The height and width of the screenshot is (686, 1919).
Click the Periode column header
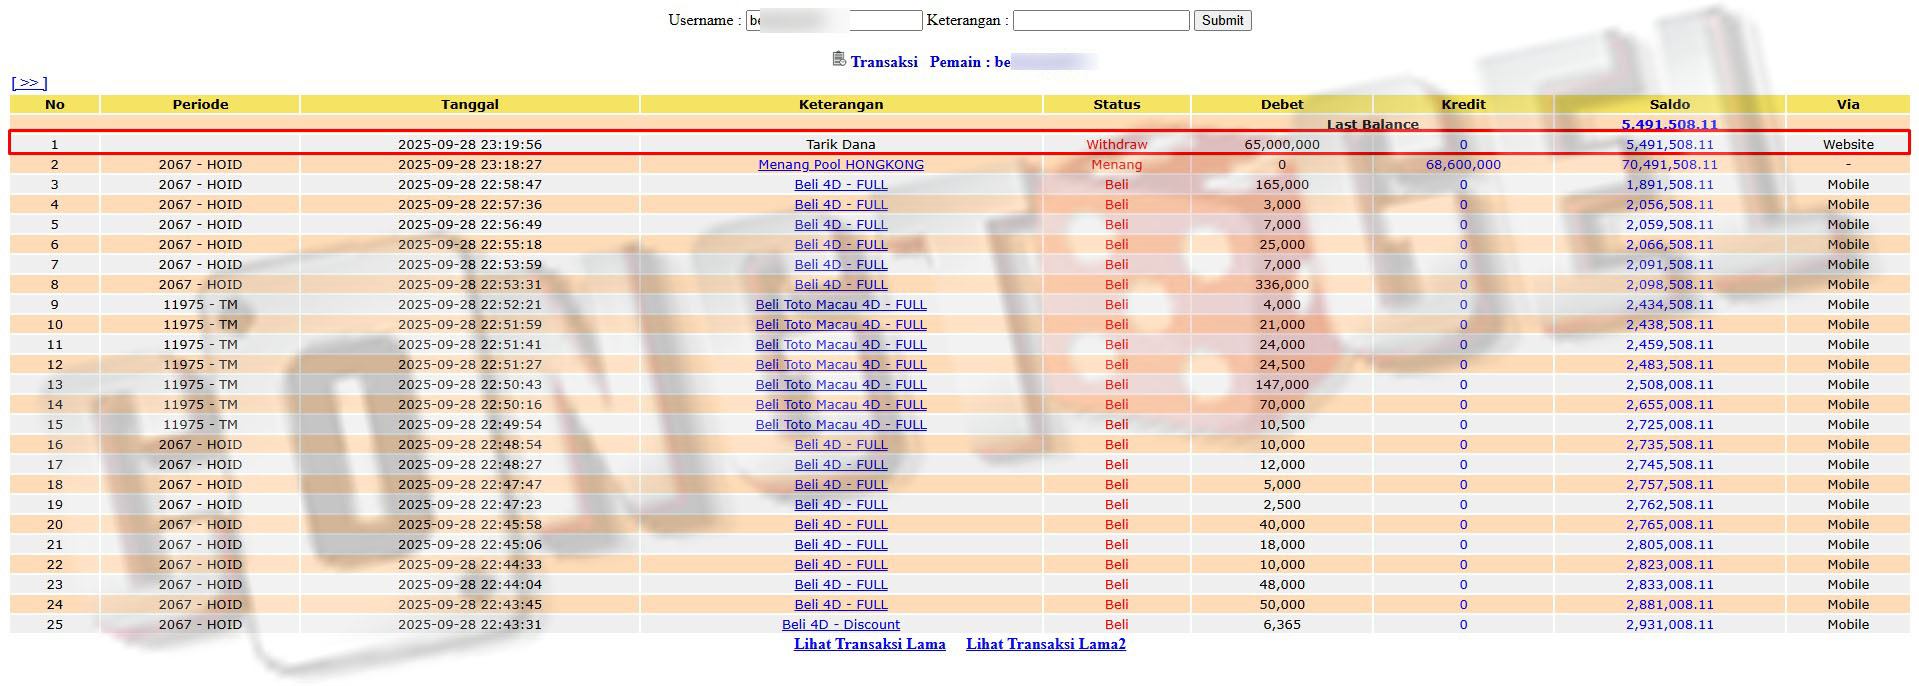point(200,104)
